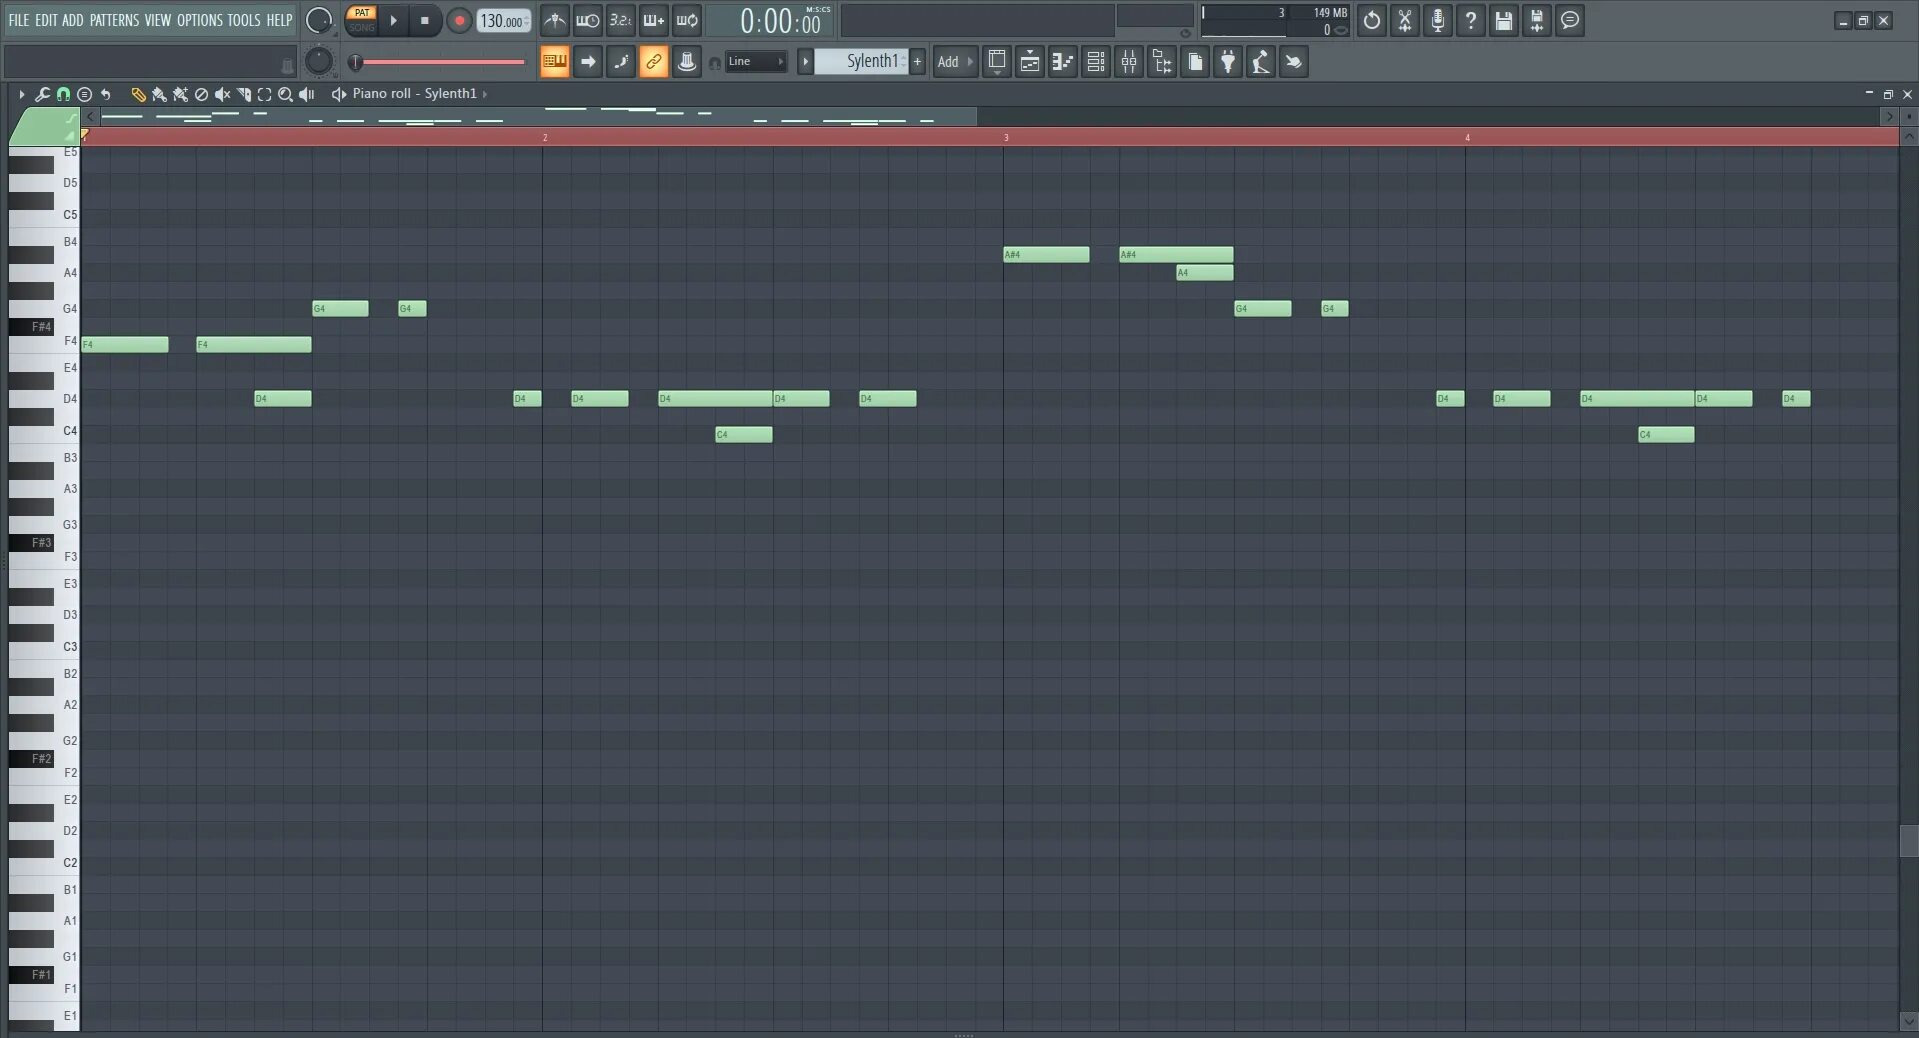Open the audio editor scissors icon

1405,20
